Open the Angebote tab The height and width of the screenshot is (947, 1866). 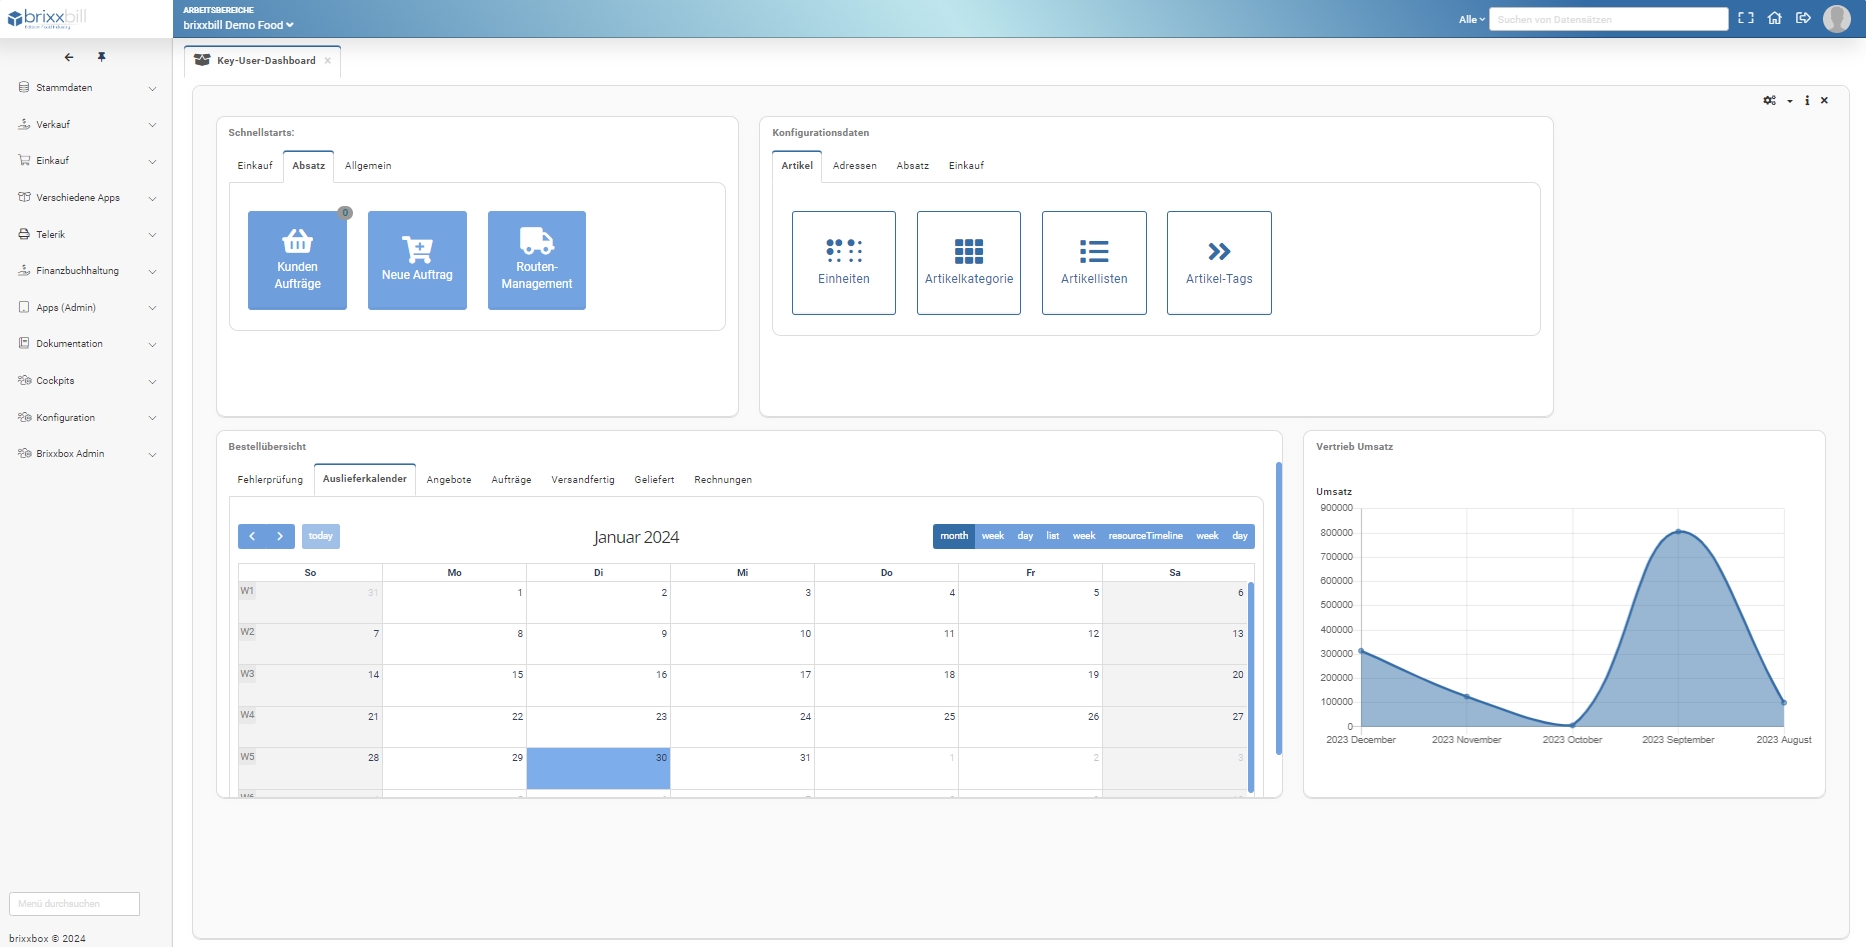(449, 480)
